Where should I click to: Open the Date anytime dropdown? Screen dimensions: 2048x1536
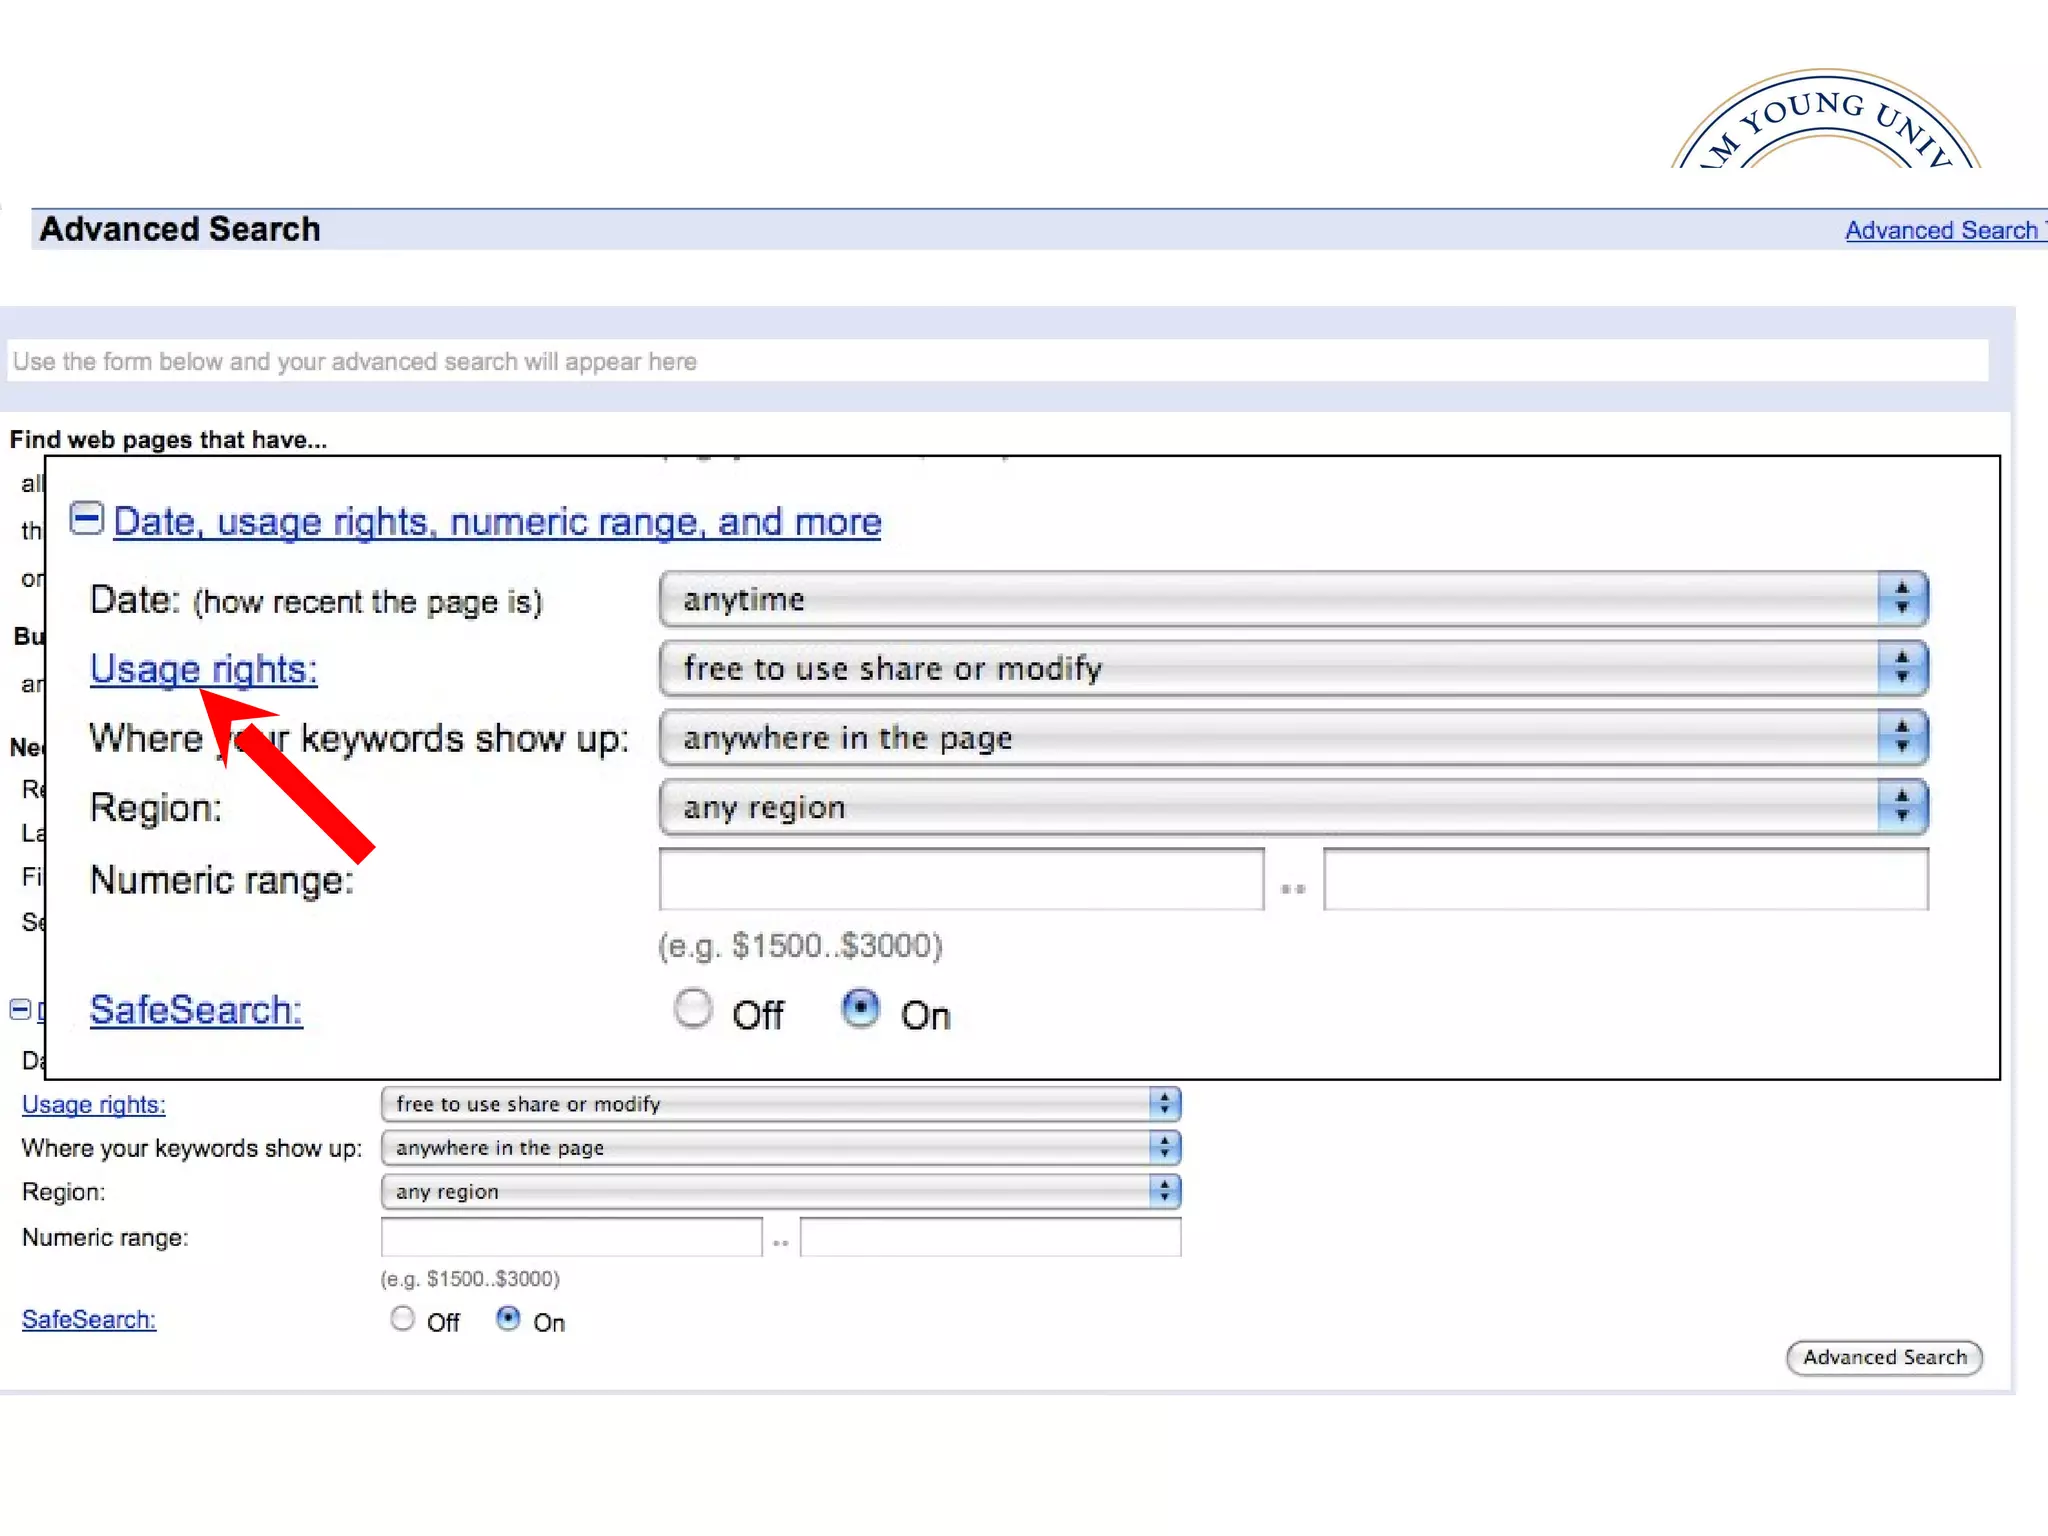[1292, 599]
